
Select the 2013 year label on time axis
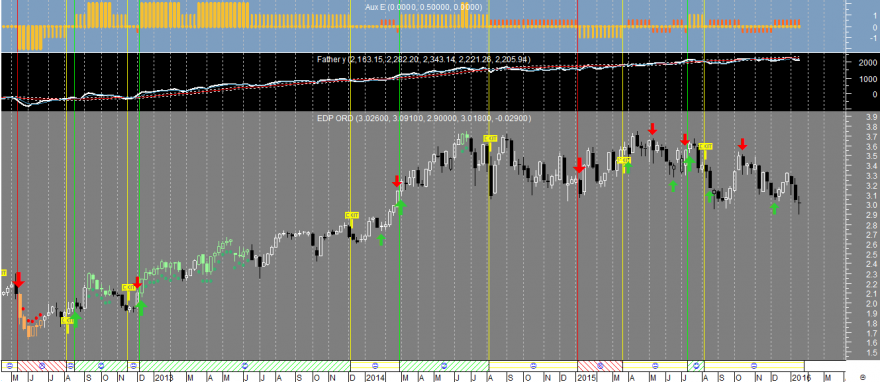click(x=164, y=378)
